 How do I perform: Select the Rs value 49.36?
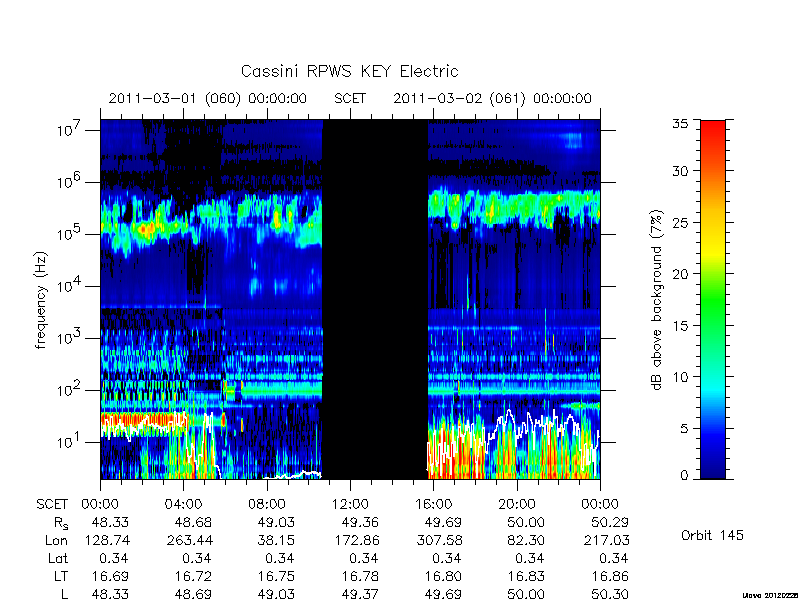click(360, 522)
